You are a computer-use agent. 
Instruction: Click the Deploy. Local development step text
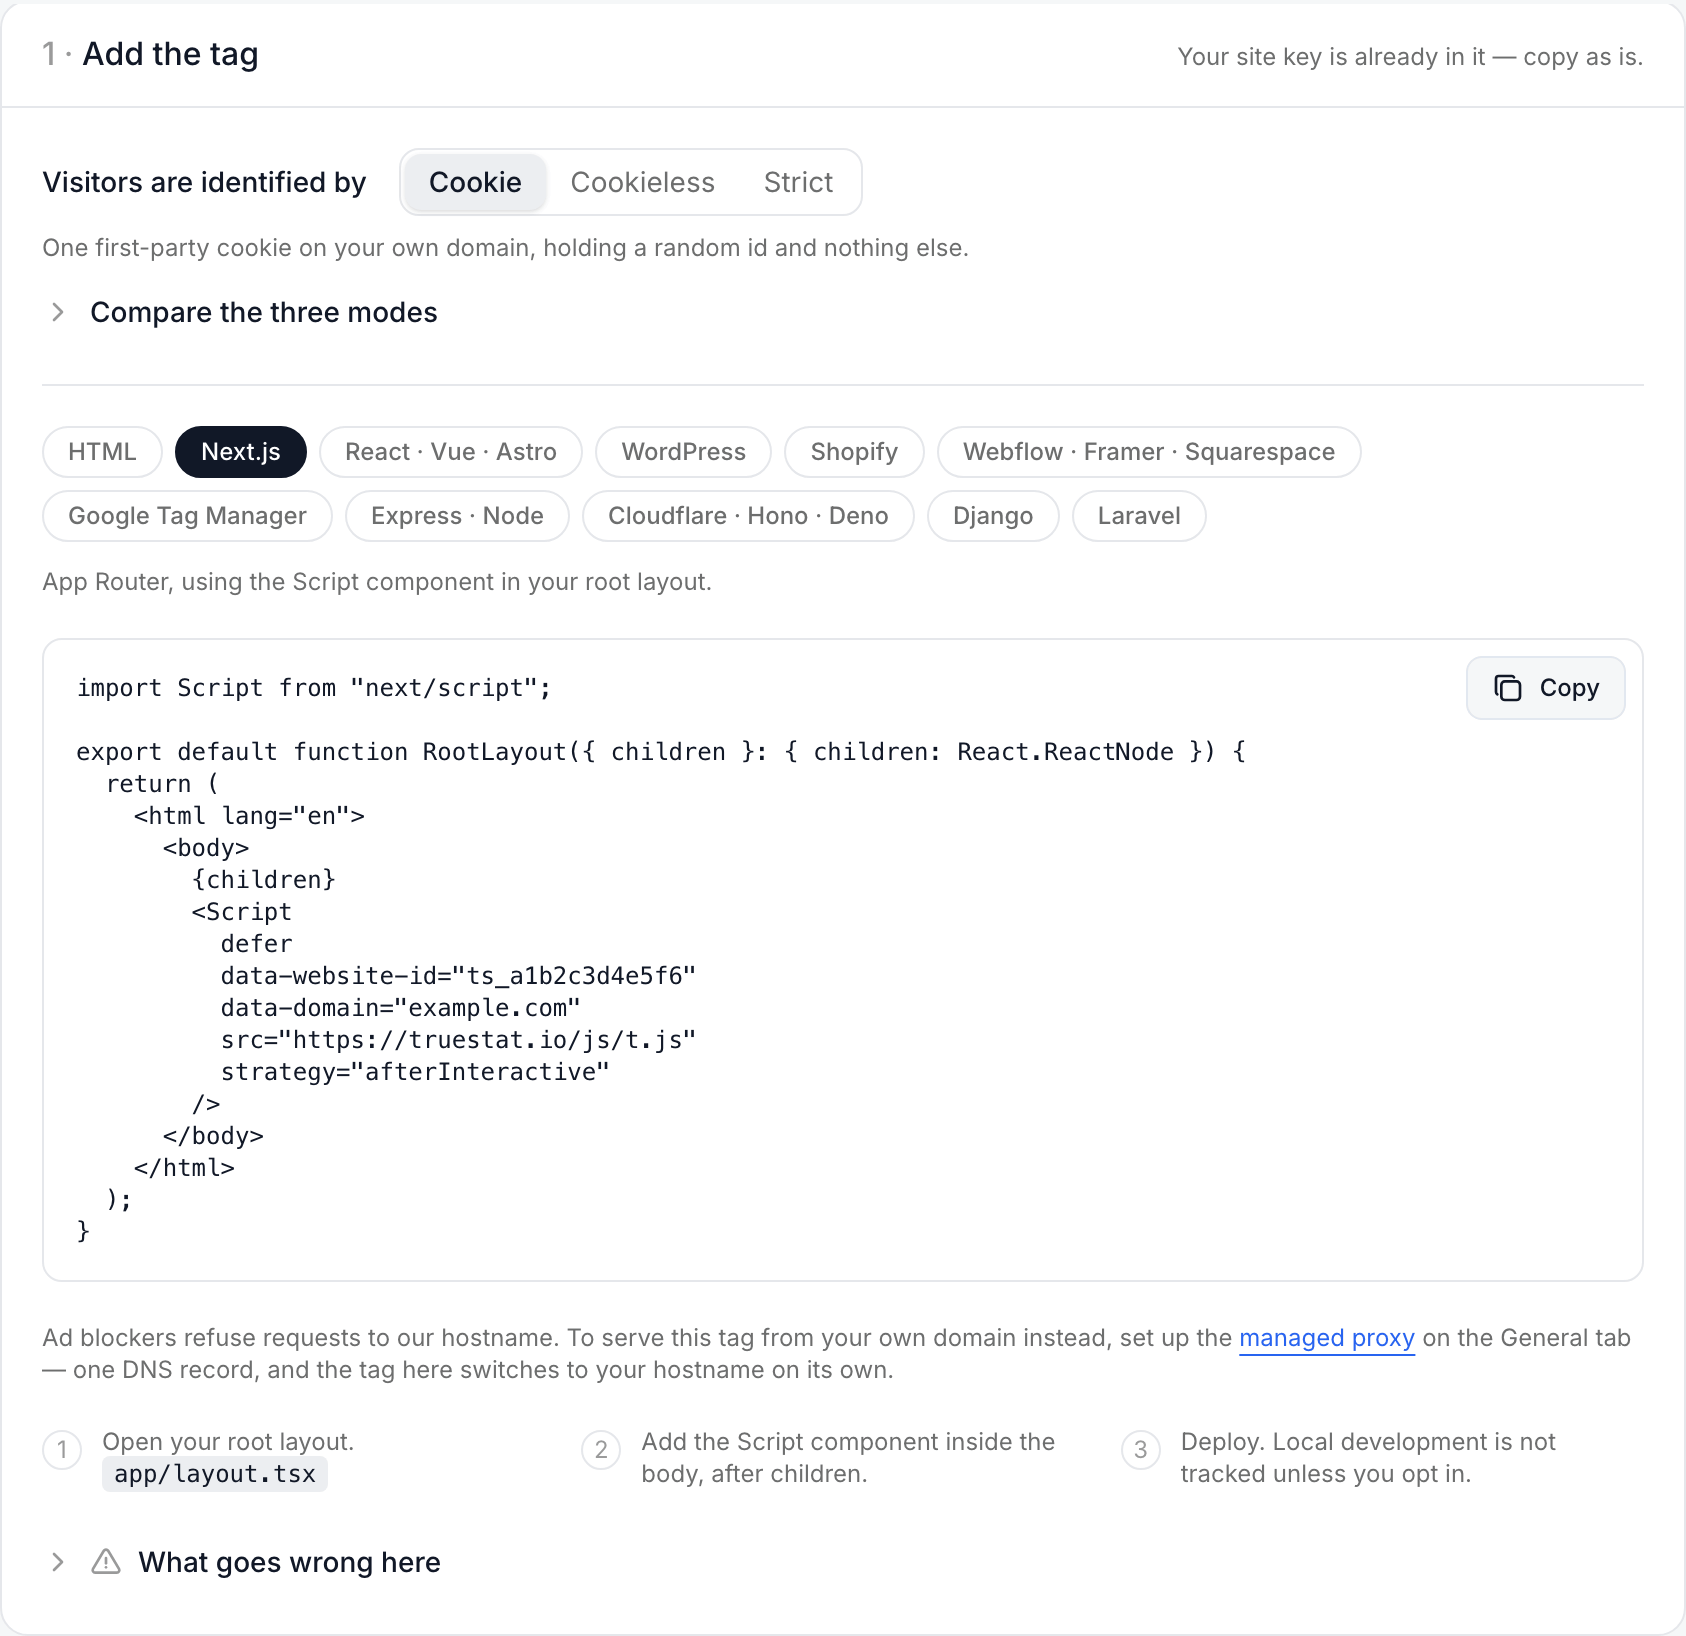(x=1368, y=1458)
